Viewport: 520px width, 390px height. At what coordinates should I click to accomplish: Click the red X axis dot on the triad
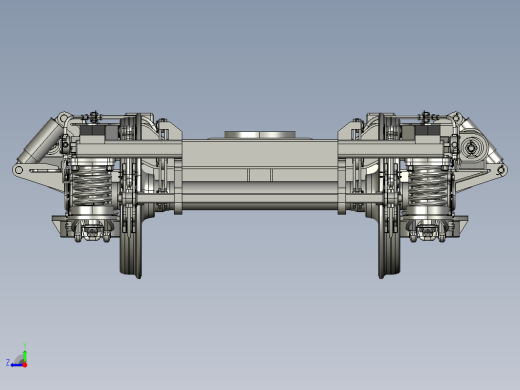tap(25, 365)
